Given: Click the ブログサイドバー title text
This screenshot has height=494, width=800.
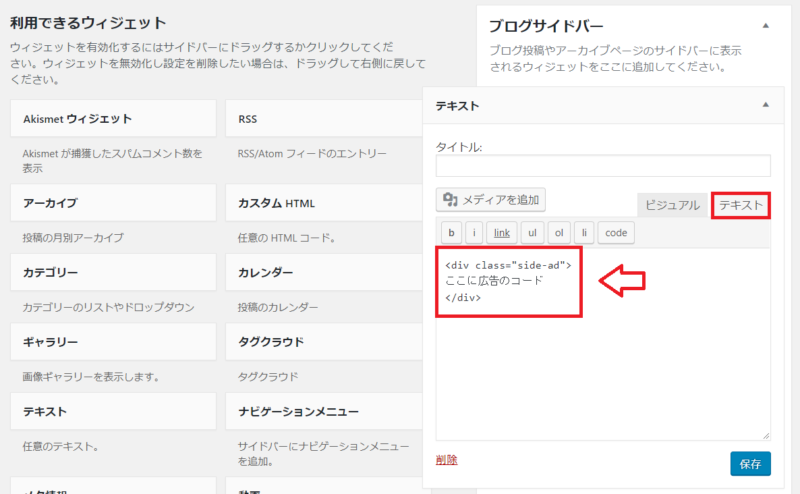Looking at the screenshot, I should 546,26.
